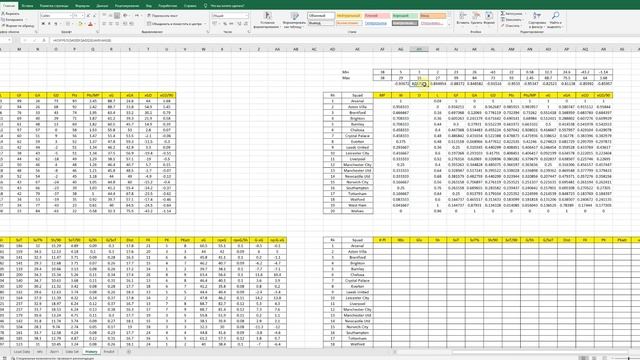The height and width of the screenshot is (360, 640).
Task: Toggle Italic formatting
Action: click(x=49, y=24)
